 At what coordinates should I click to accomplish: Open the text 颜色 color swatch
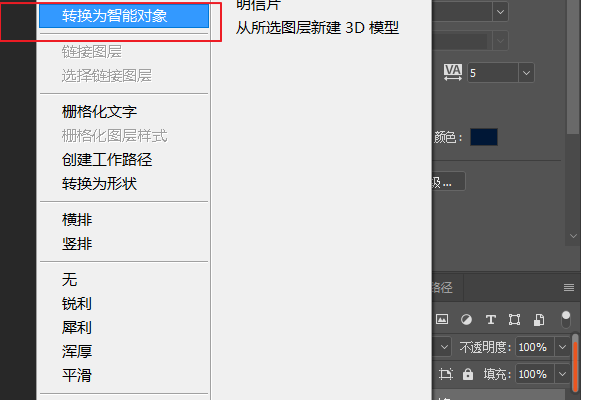point(484,137)
